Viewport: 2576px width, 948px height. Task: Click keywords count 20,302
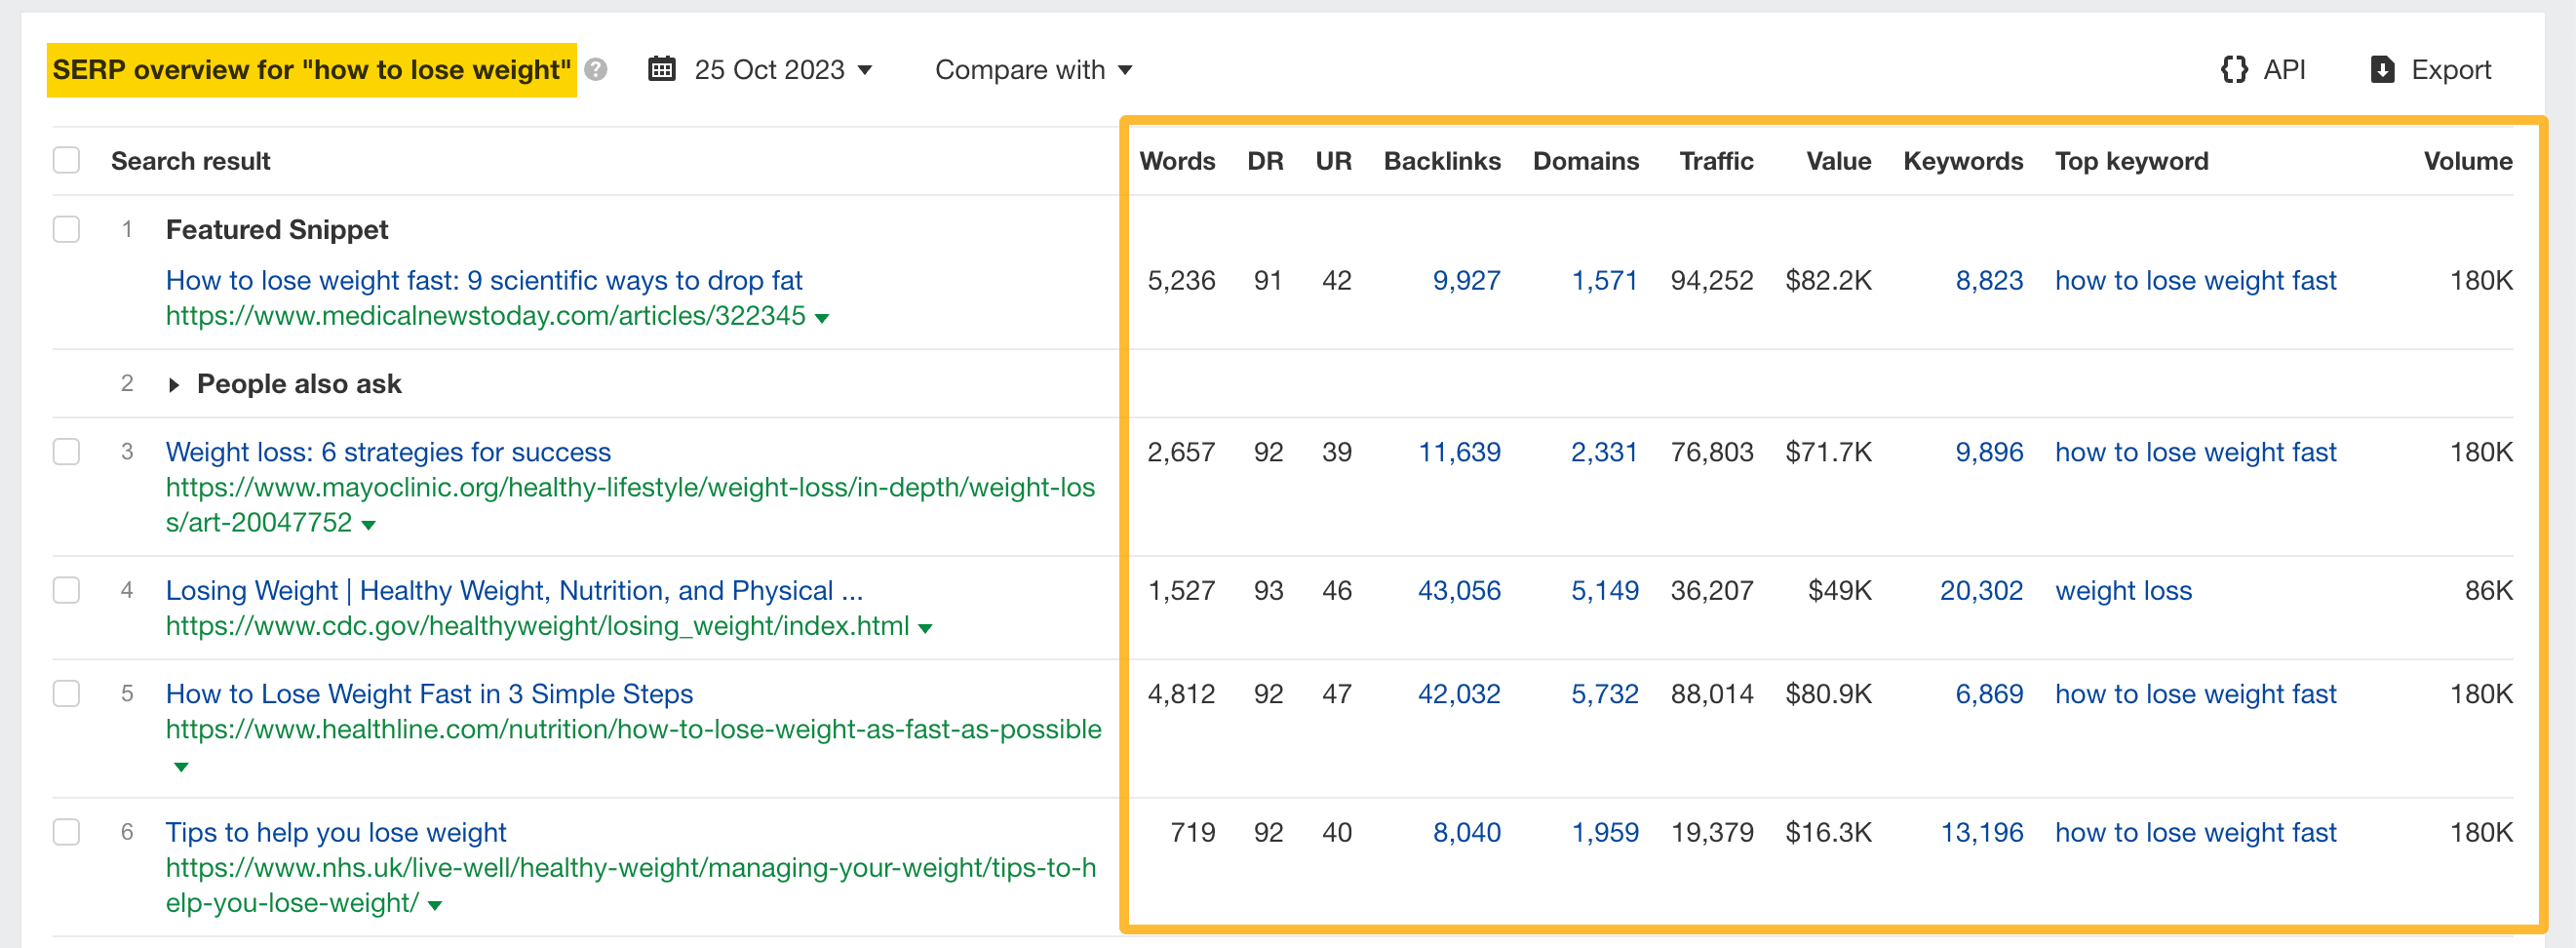click(x=1981, y=591)
